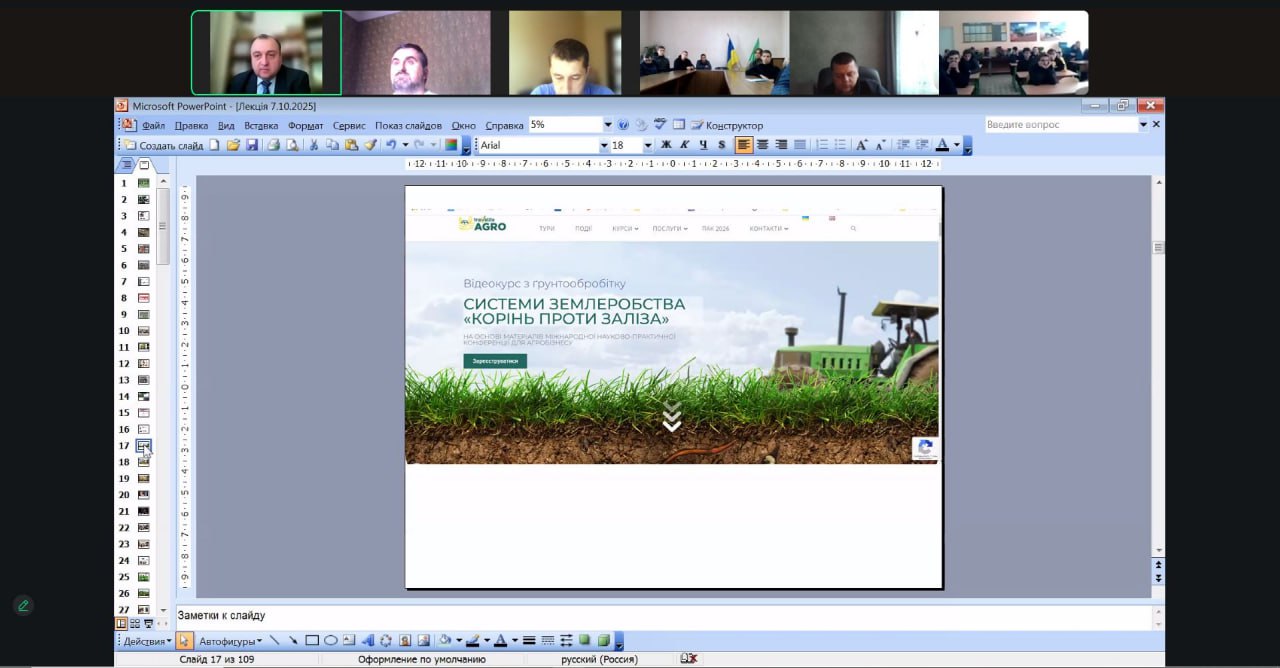Toggle bold formatting (Ж)

(x=666, y=145)
